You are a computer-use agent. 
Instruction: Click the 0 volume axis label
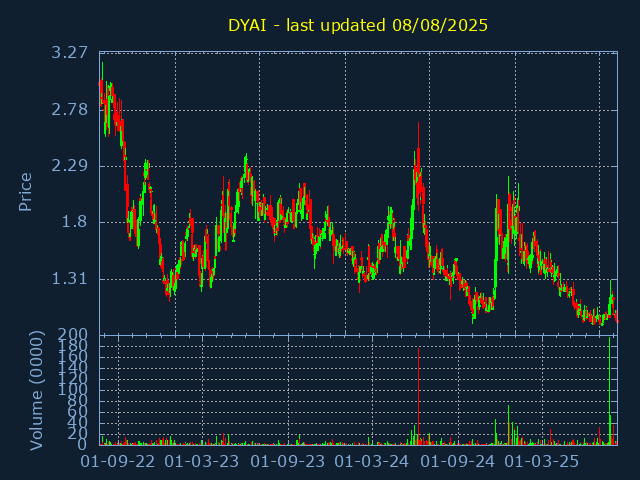point(83,444)
